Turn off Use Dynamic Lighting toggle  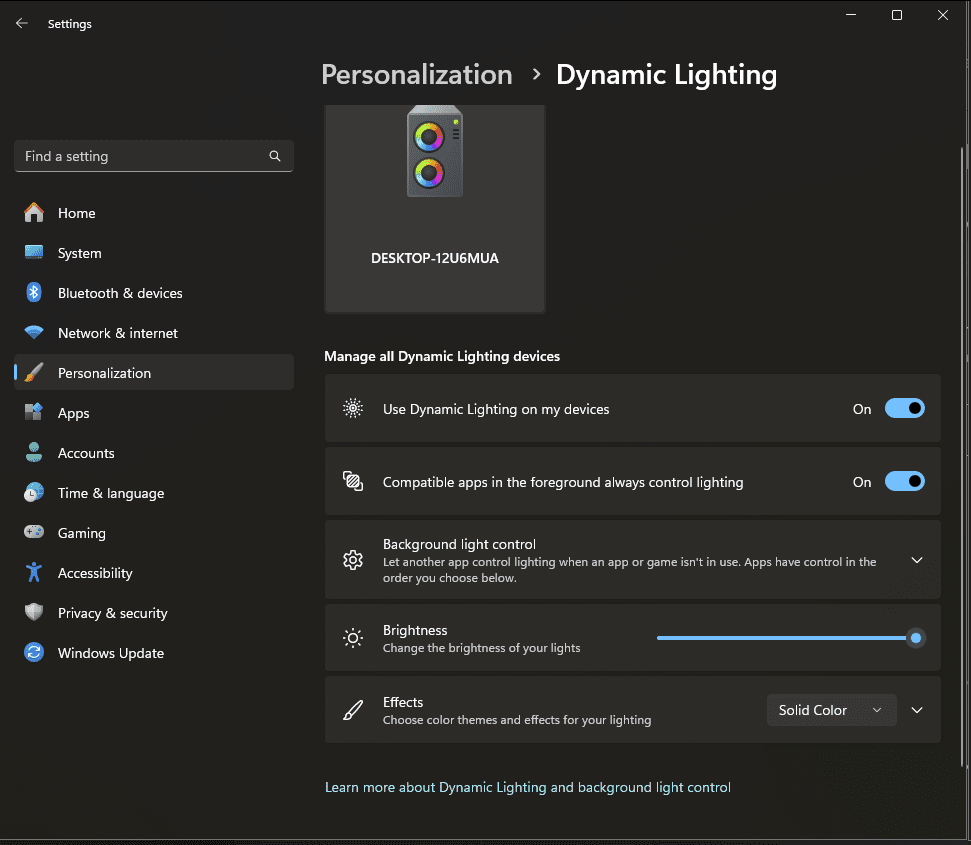[x=904, y=409]
